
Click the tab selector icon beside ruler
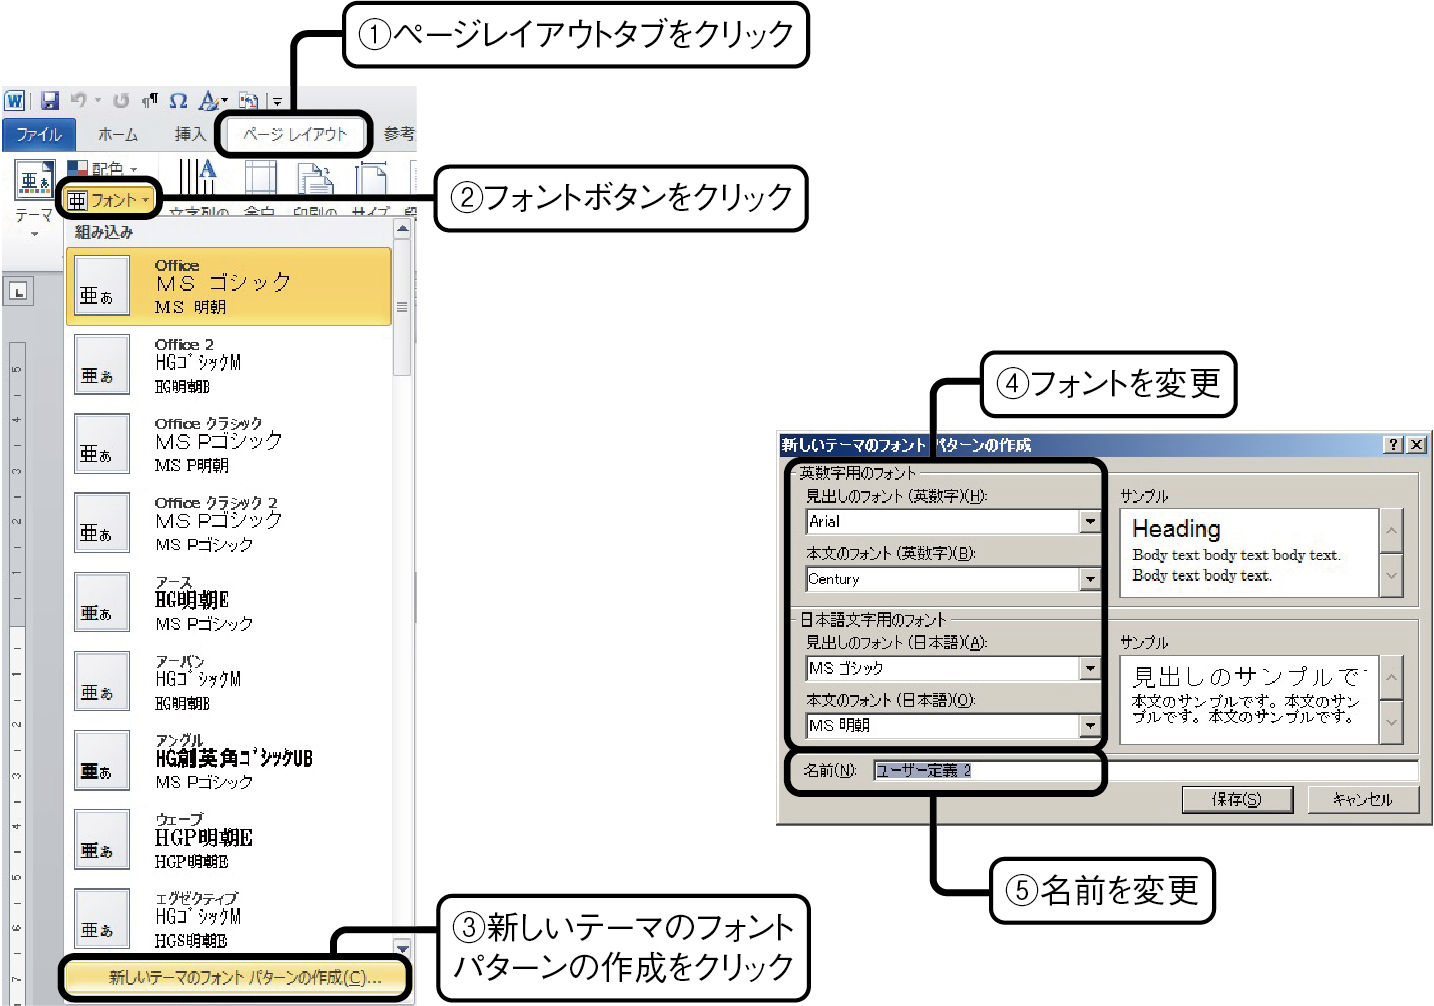point(19,292)
